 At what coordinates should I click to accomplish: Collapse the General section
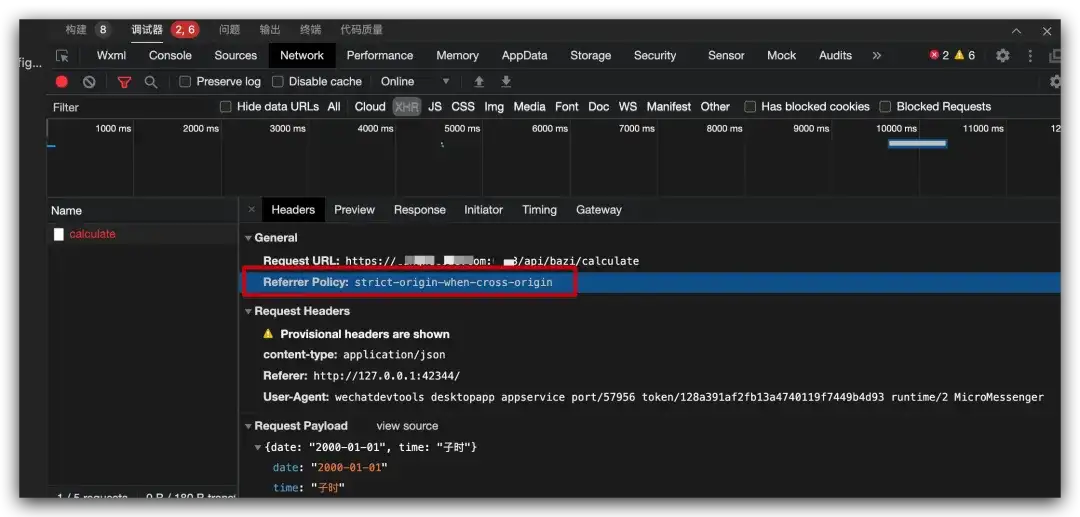(248, 238)
